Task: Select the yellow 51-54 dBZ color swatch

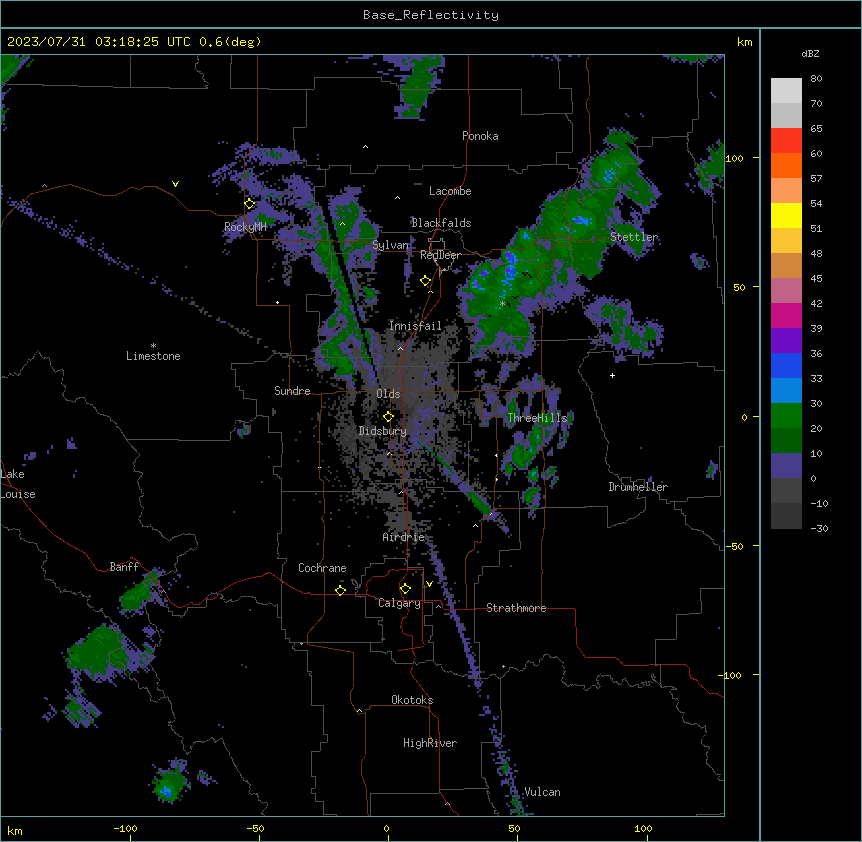Action: point(786,215)
